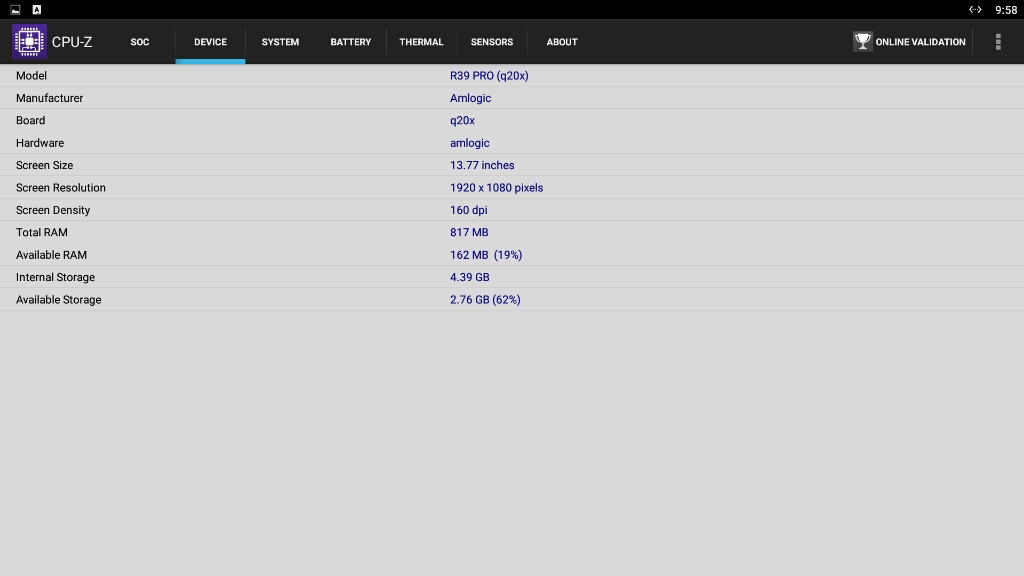Screen dimensions: 1024x576
Task: Click the 'Screen Size' label
Action: 44,165
